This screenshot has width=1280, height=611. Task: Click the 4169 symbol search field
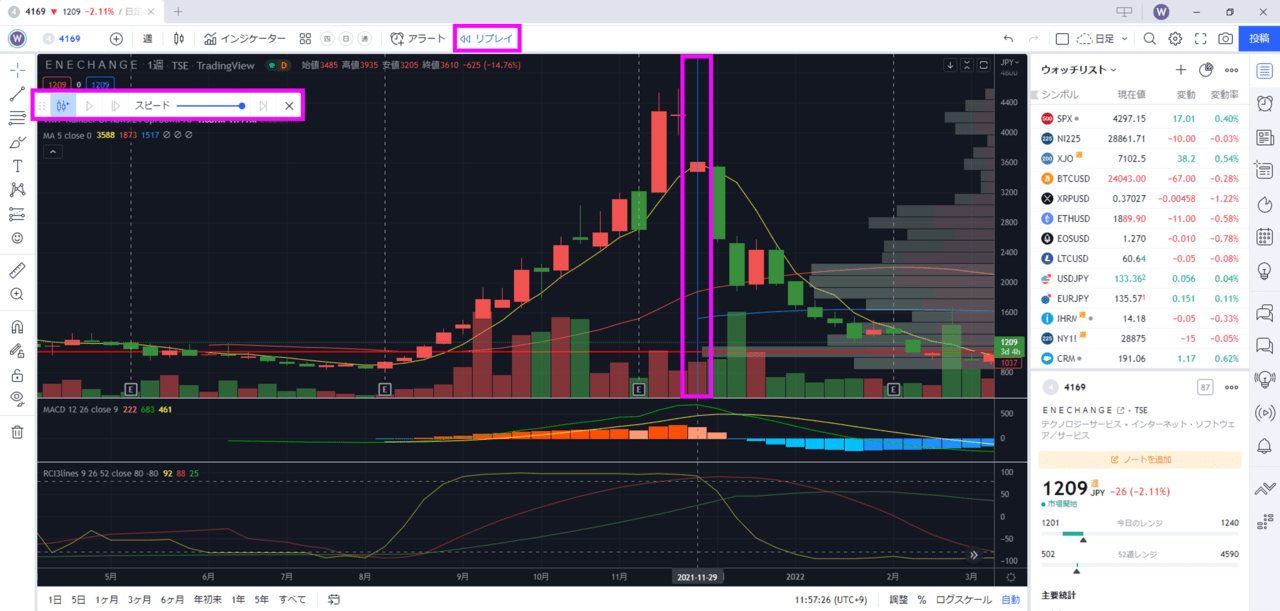(x=62, y=39)
